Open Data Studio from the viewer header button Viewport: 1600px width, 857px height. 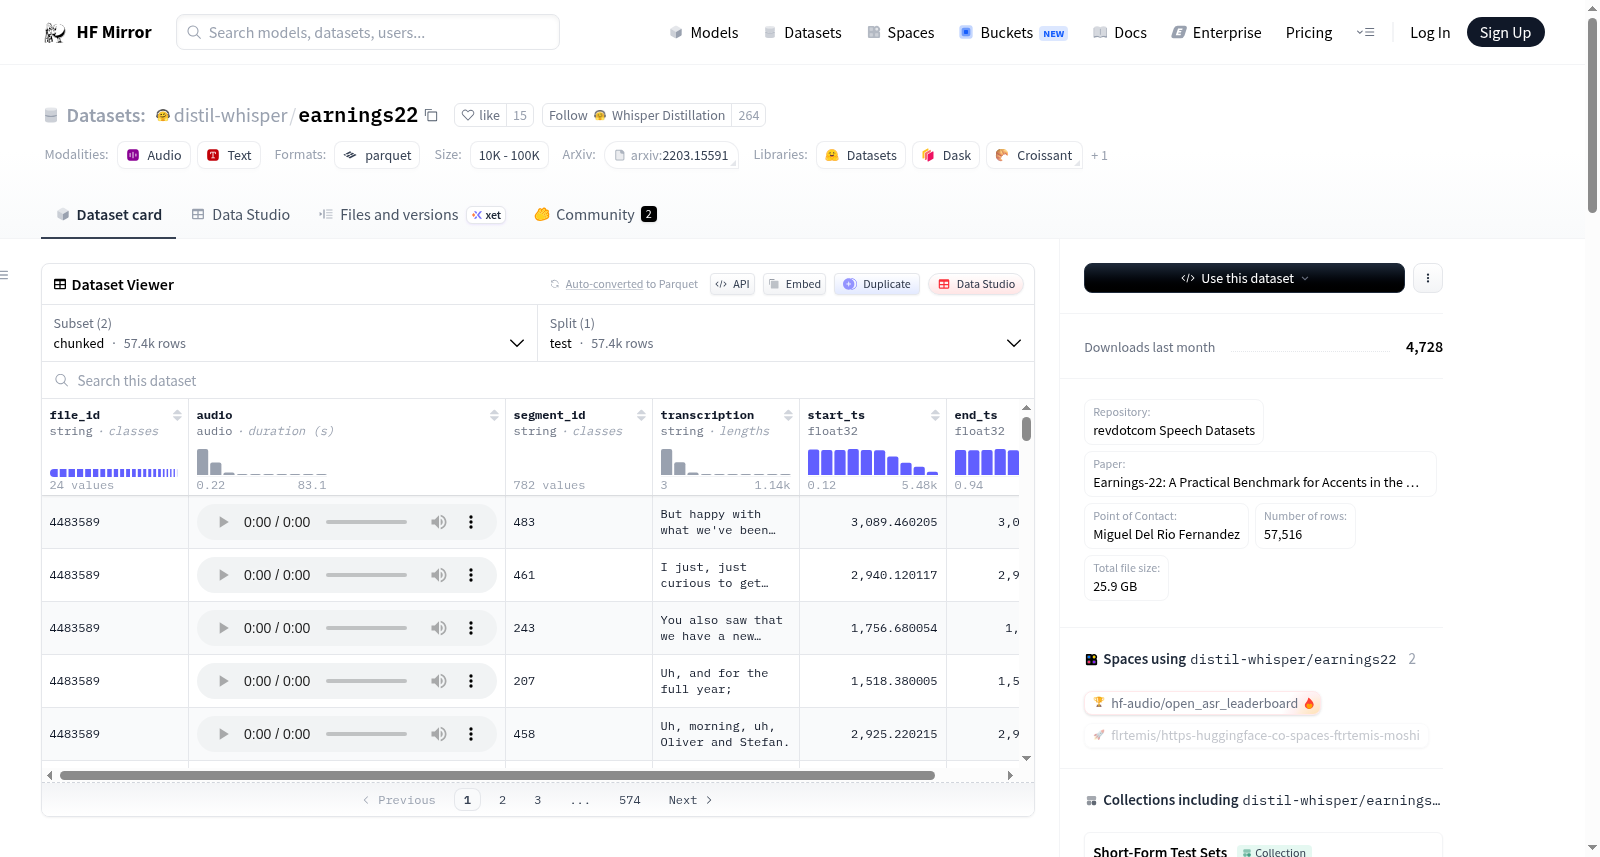[976, 284]
